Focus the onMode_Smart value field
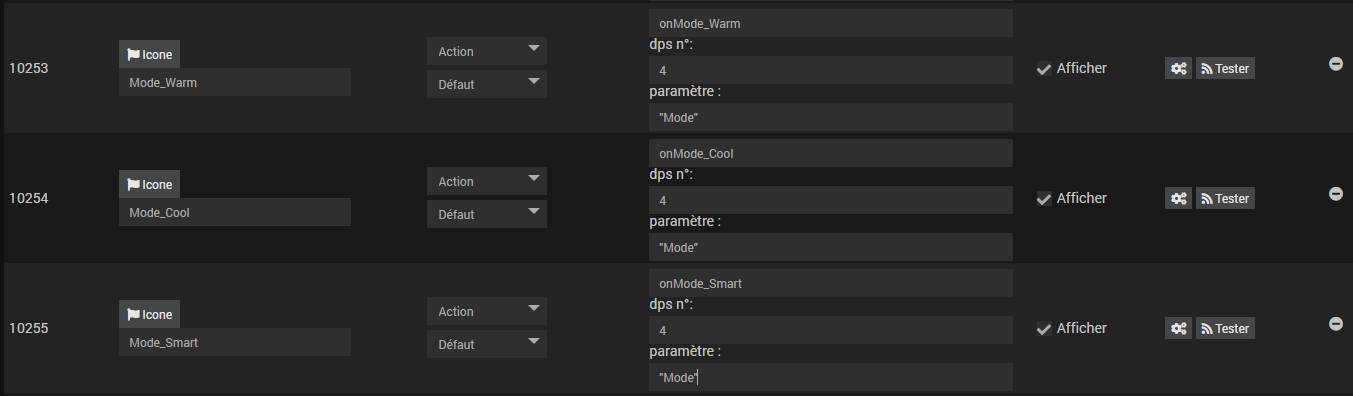The height and width of the screenshot is (396, 1353). [x=831, y=283]
